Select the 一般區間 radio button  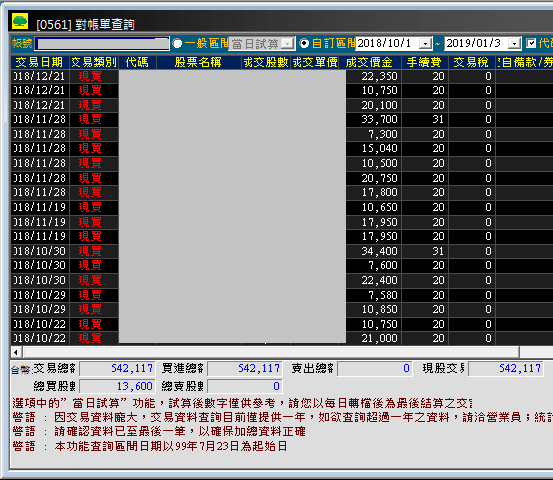[177, 43]
